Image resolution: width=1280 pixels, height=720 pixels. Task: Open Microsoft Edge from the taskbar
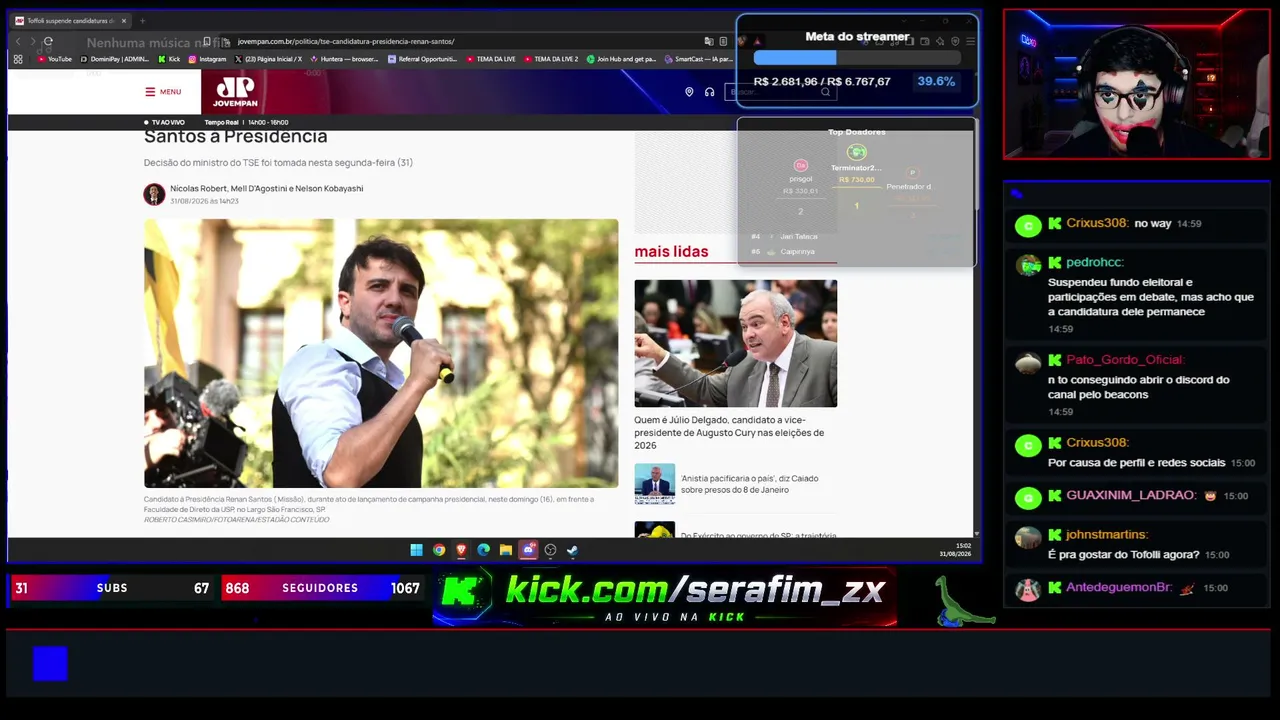pyautogui.click(x=484, y=550)
